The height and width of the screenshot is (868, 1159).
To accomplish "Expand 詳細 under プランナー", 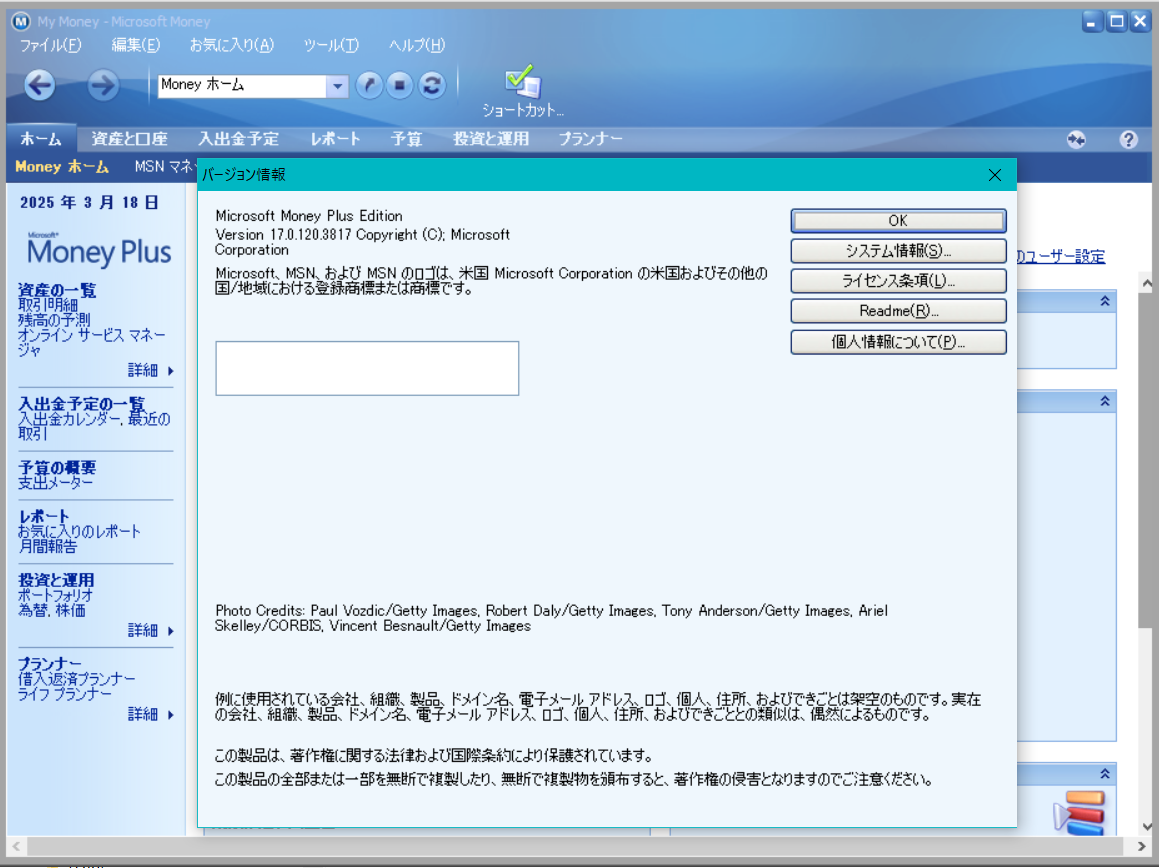I will 151,714.
